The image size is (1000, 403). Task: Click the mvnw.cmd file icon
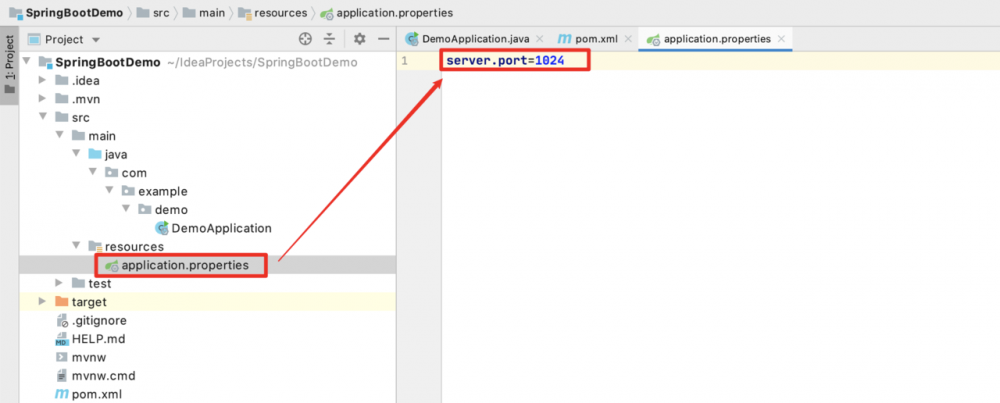click(x=62, y=376)
